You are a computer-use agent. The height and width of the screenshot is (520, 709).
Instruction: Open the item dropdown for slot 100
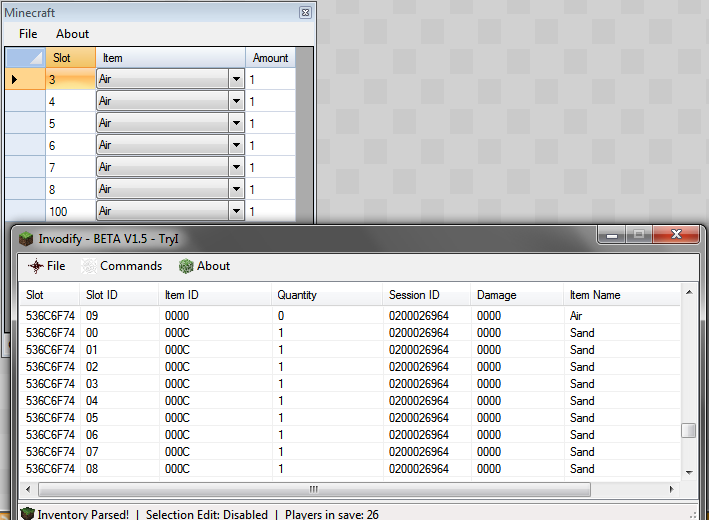pyautogui.click(x=236, y=211)
